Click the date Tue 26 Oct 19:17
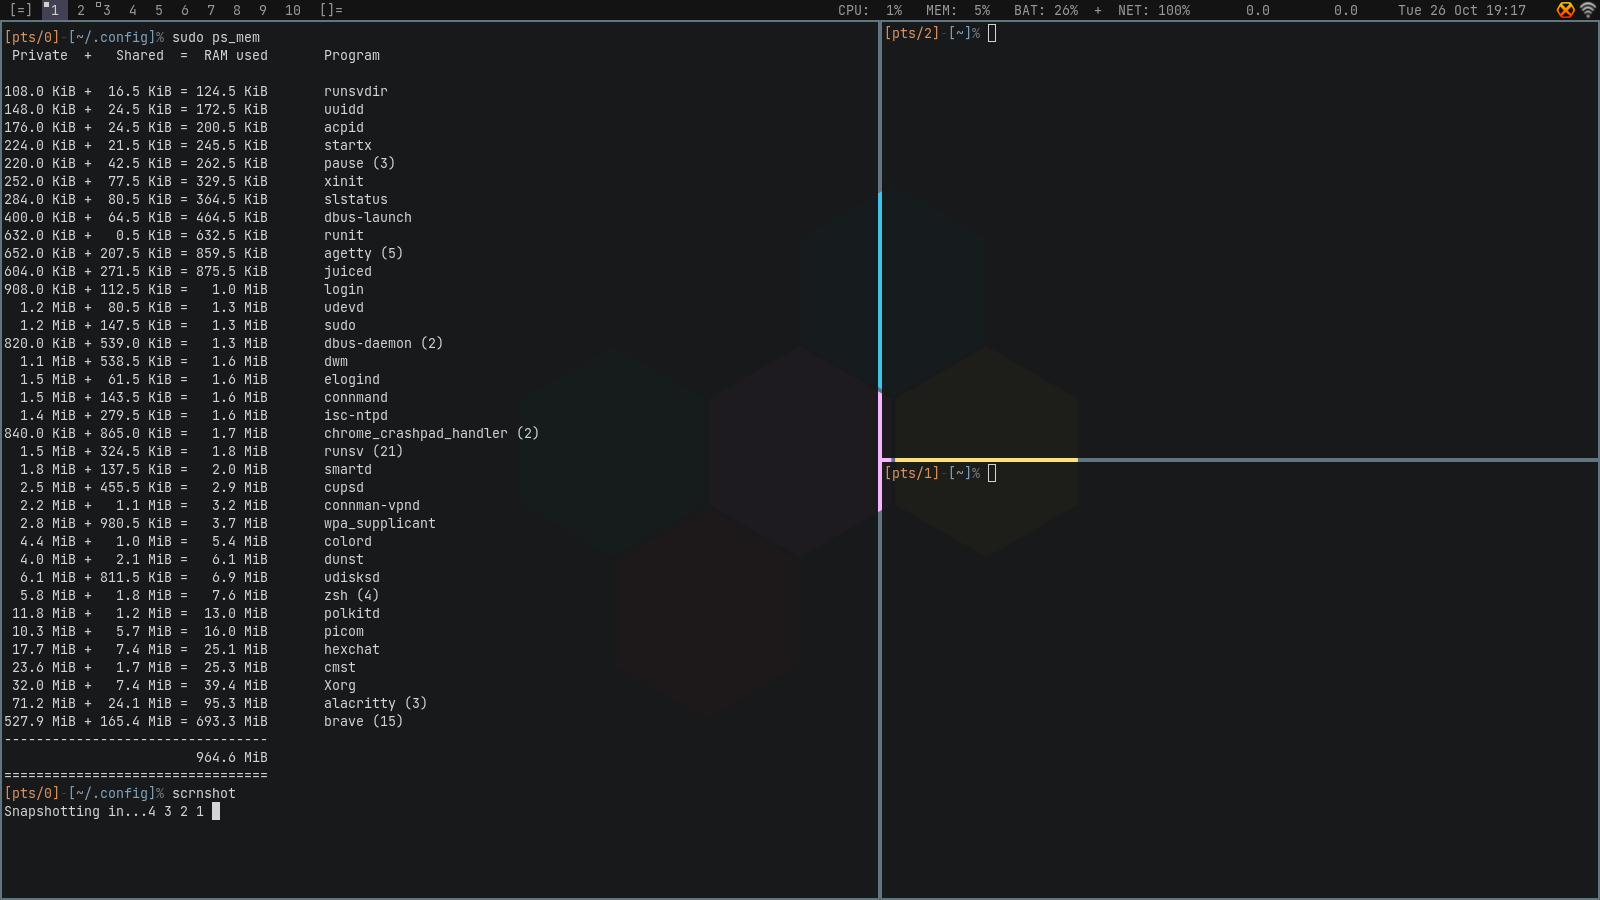This screenshot has width=1600, height=900. (x=1462, y=10)
